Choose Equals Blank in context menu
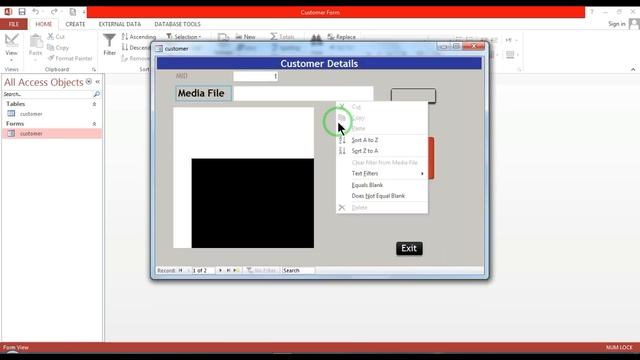 [x=382, y=185]
